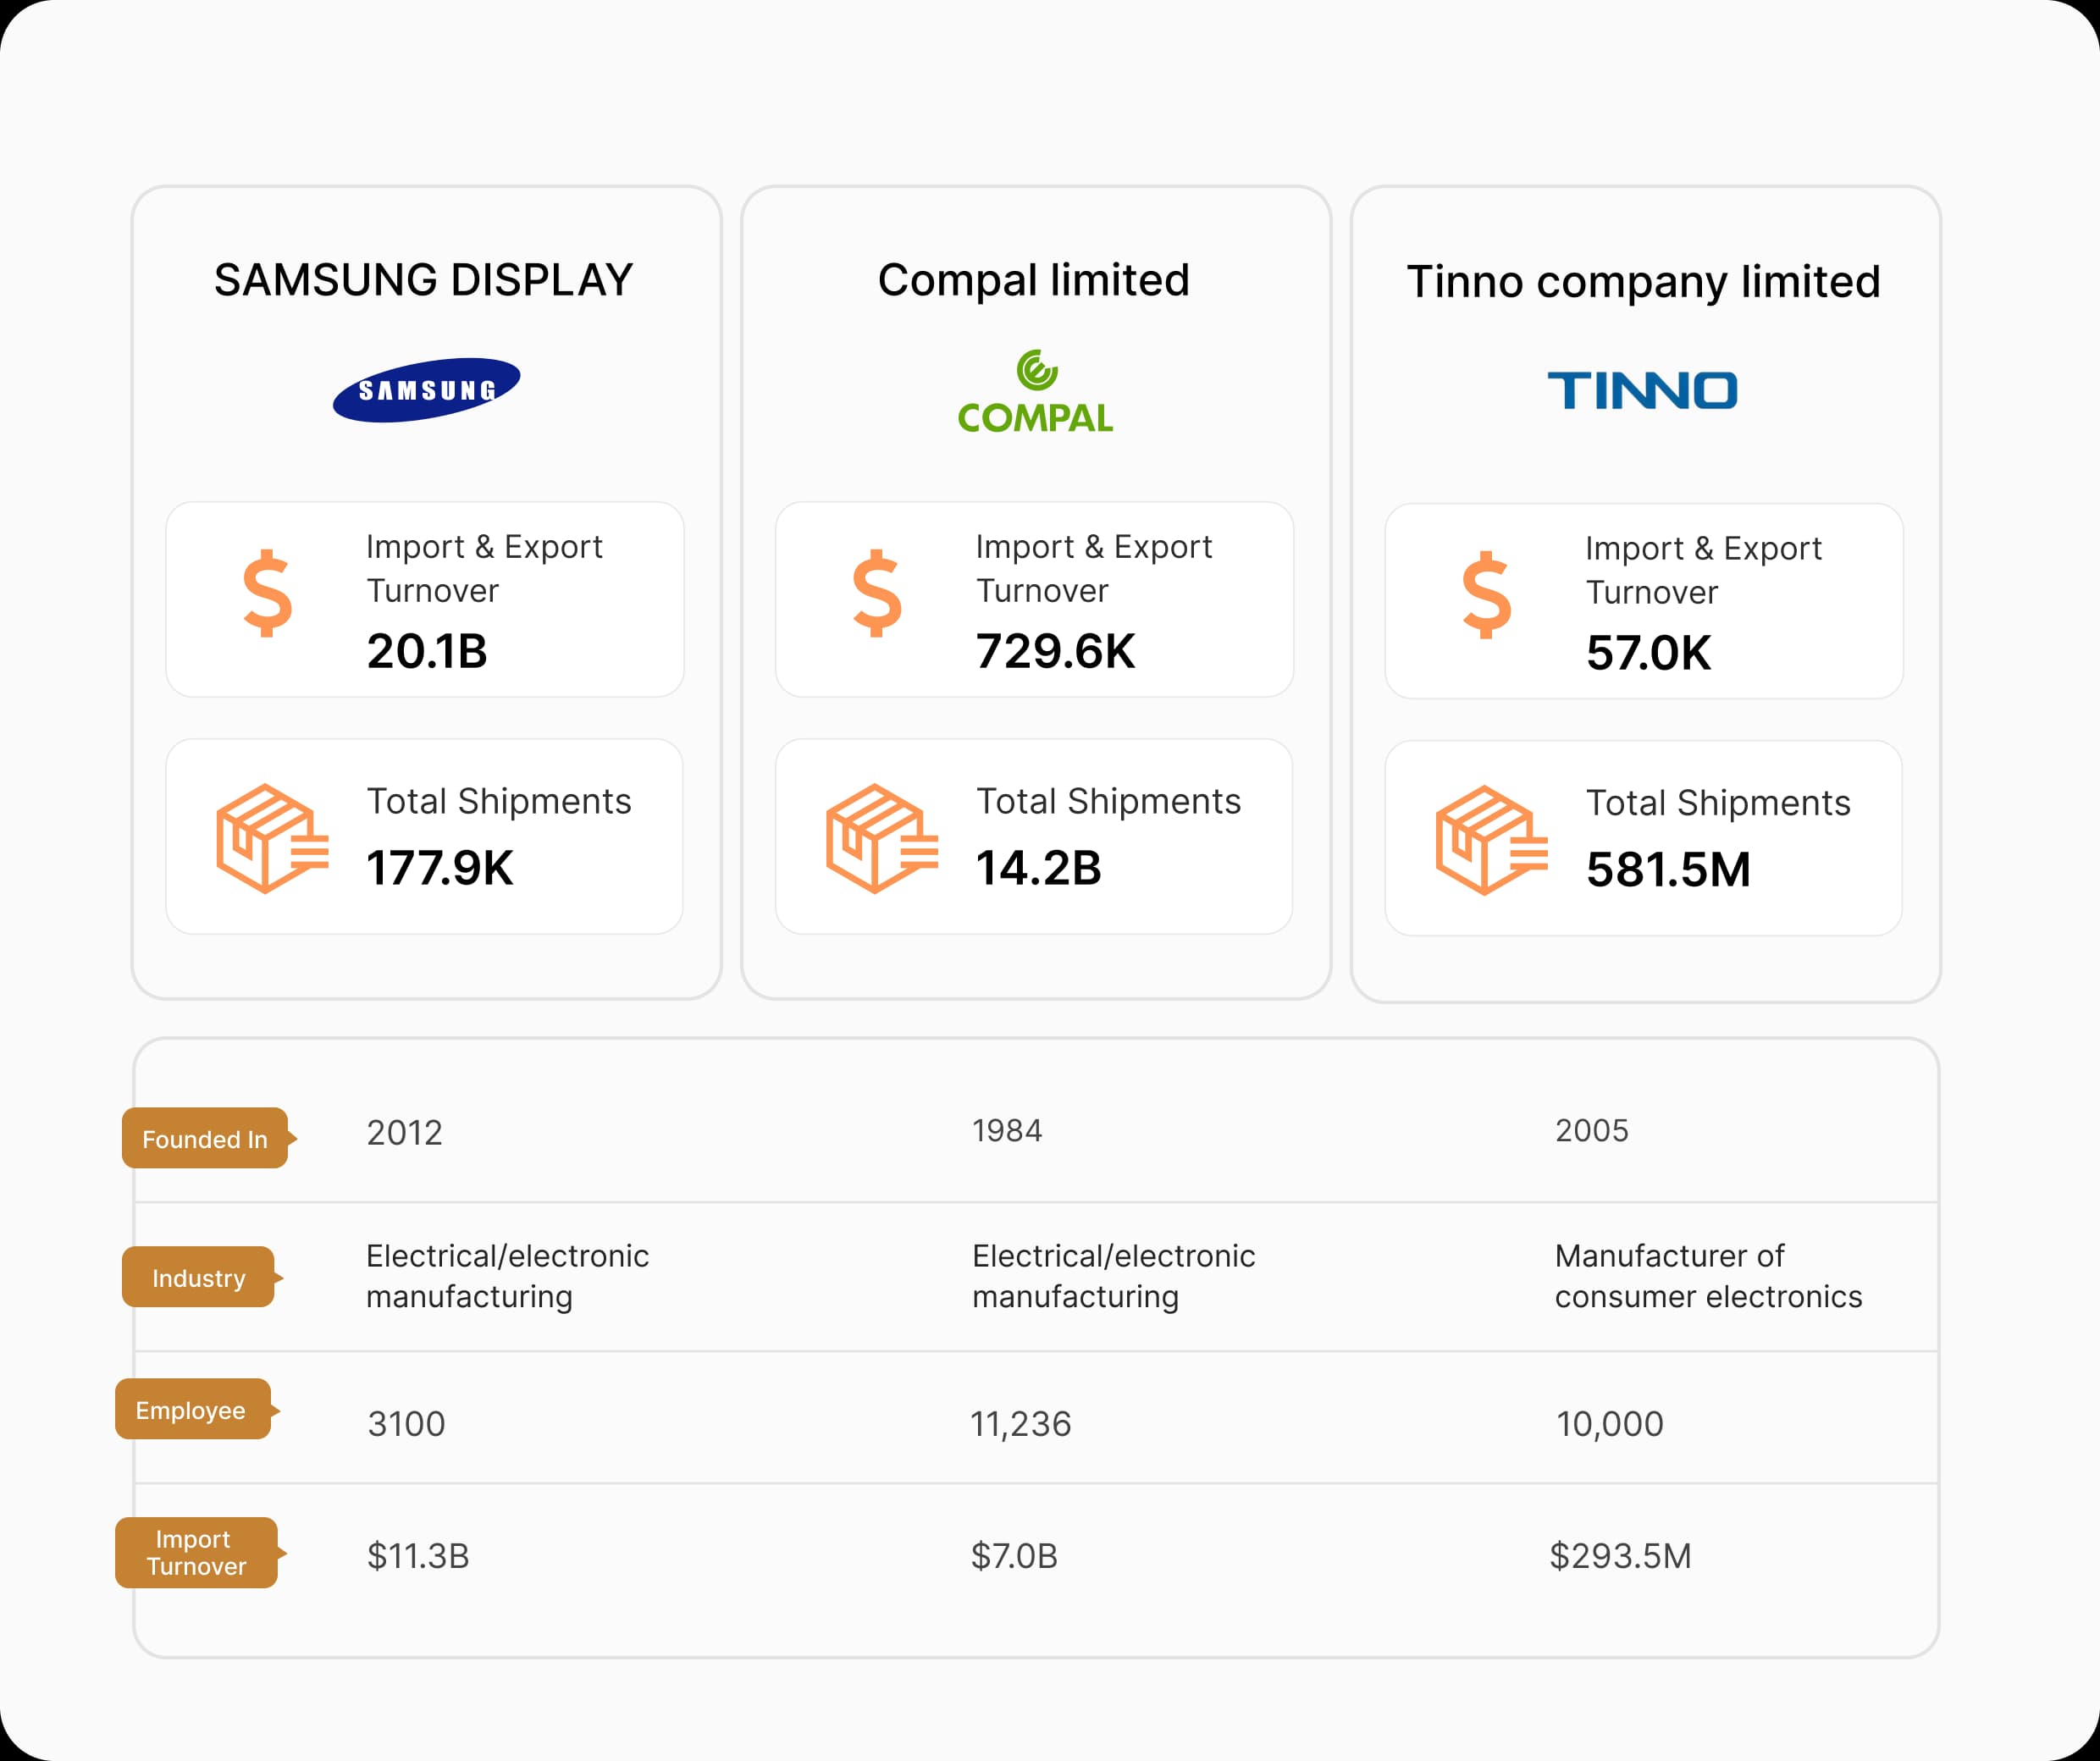The width and height of the screenshot is (2100, 1761).
Task: Click Compal's Import & Export Turnover label
Action: tap(1095, 569)
